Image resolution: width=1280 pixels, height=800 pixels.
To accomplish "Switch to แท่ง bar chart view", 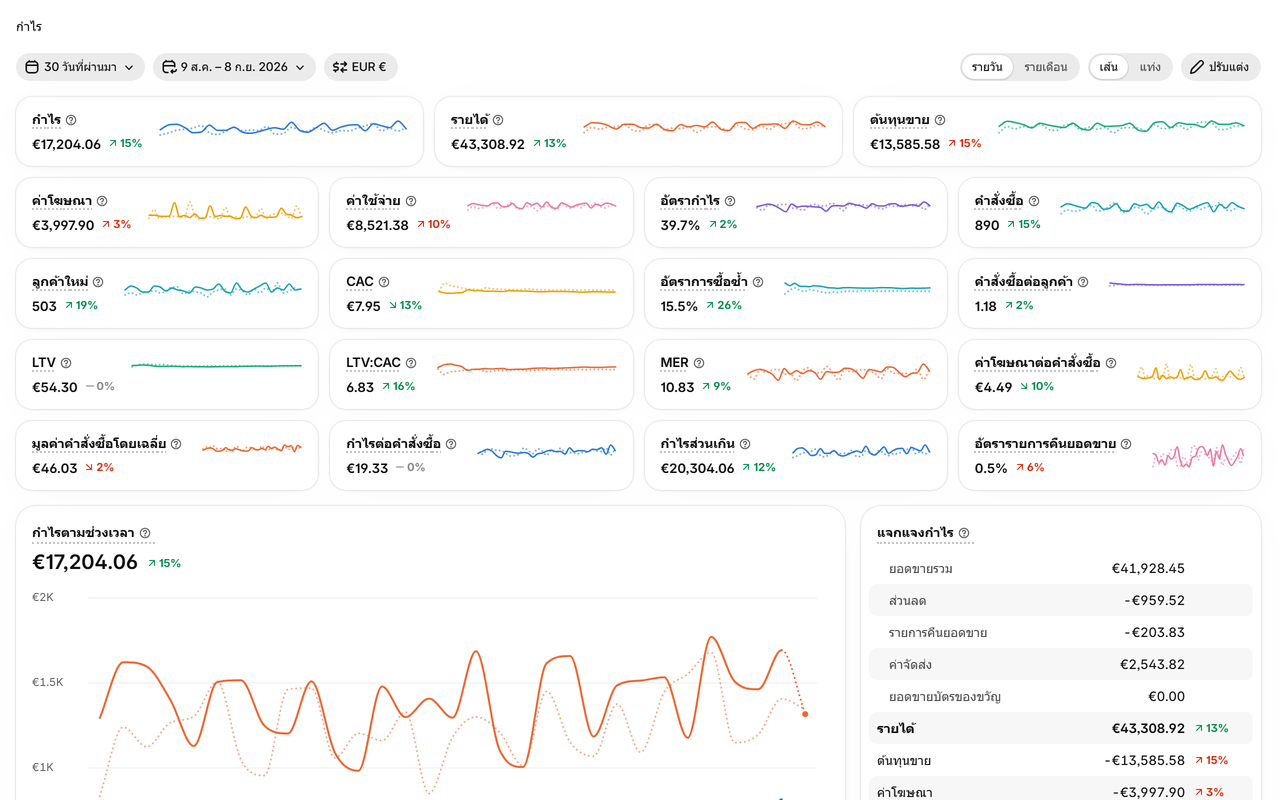I will click(x=1150, y=67).
